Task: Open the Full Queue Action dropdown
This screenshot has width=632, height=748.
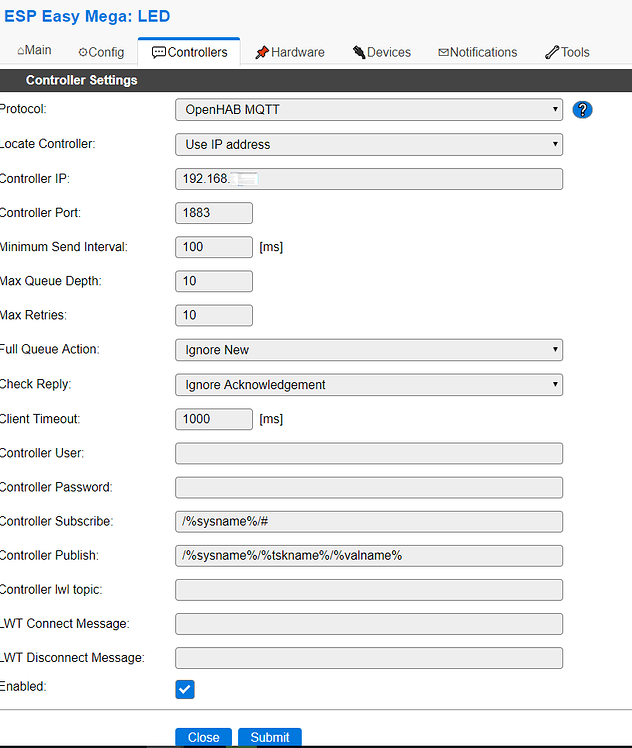Action: [x=369, y=350]
